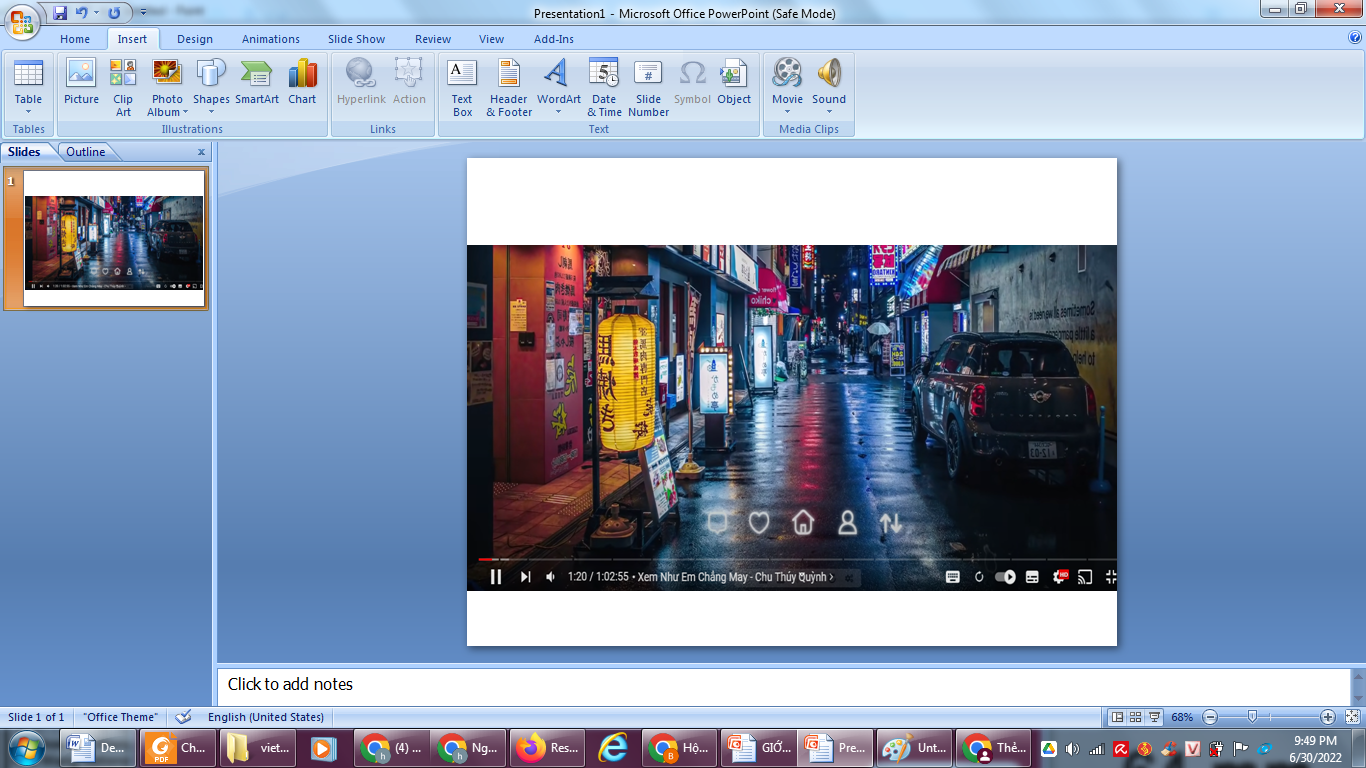Screen dimensions: 1366x768
Task: Close the Slides/Outline pane
Action: [201, 153]
